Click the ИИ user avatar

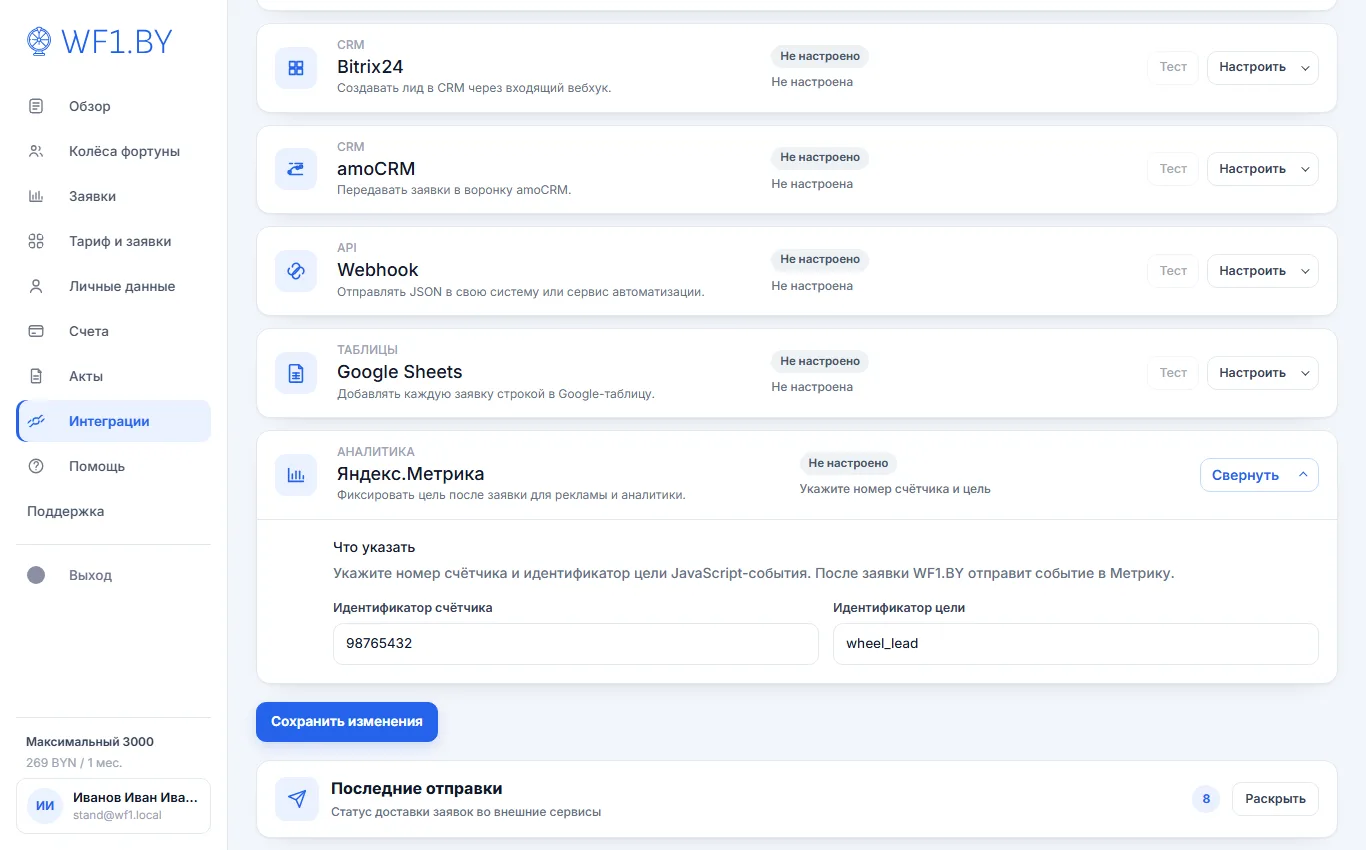tap(45, 806)
